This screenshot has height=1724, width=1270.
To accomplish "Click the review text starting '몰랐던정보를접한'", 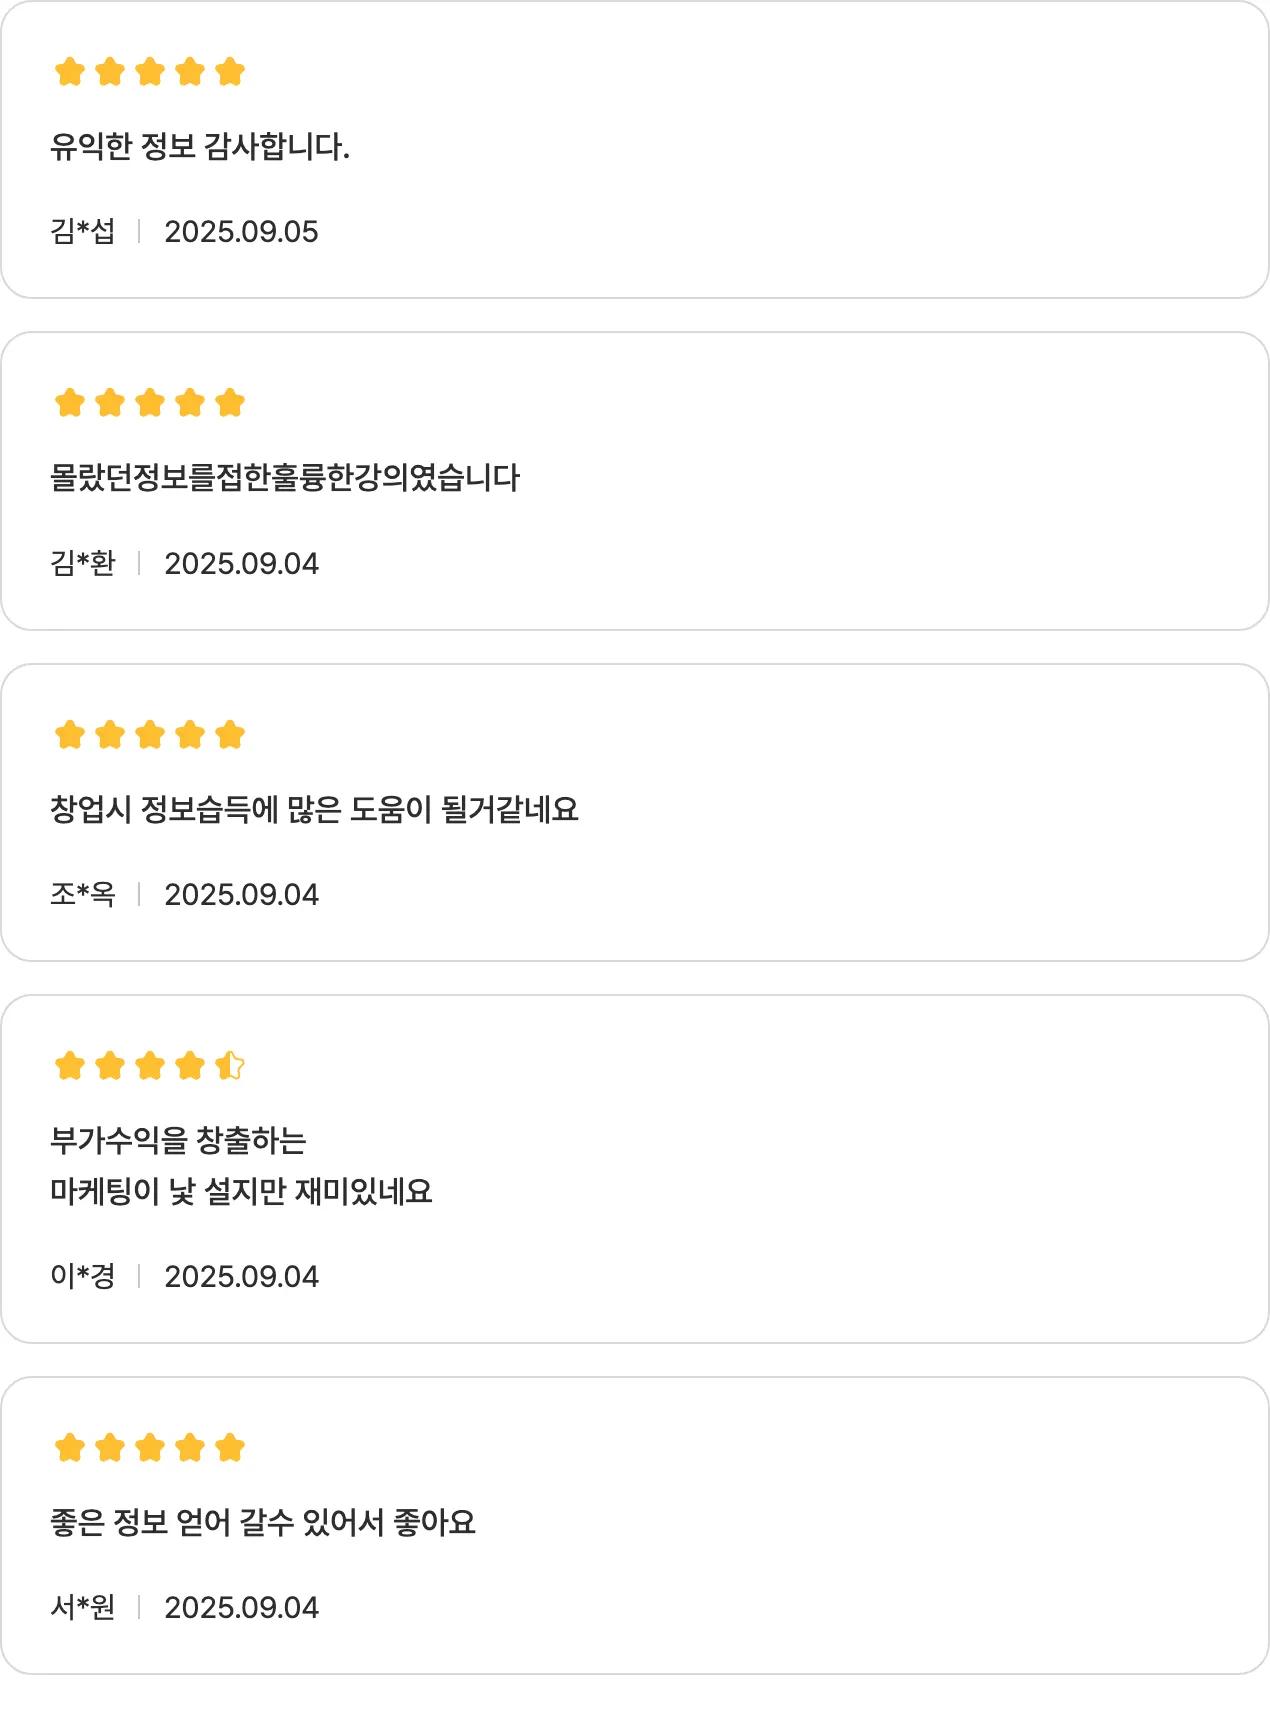I will pos(285,478).
